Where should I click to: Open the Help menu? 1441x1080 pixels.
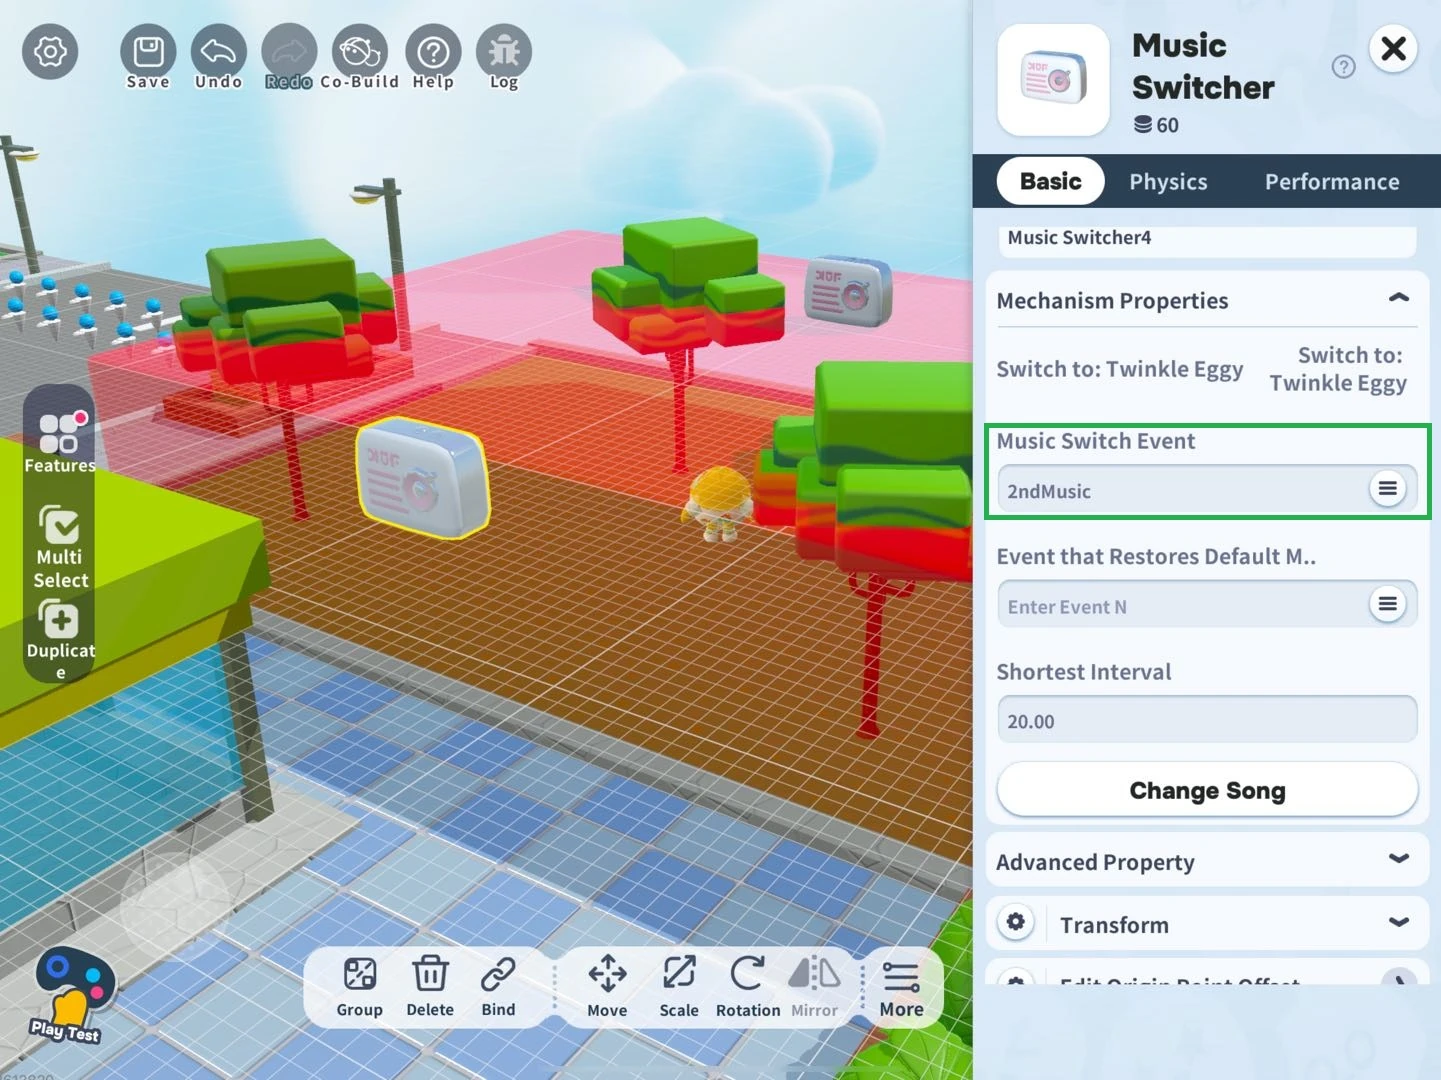tap(433, 58)
